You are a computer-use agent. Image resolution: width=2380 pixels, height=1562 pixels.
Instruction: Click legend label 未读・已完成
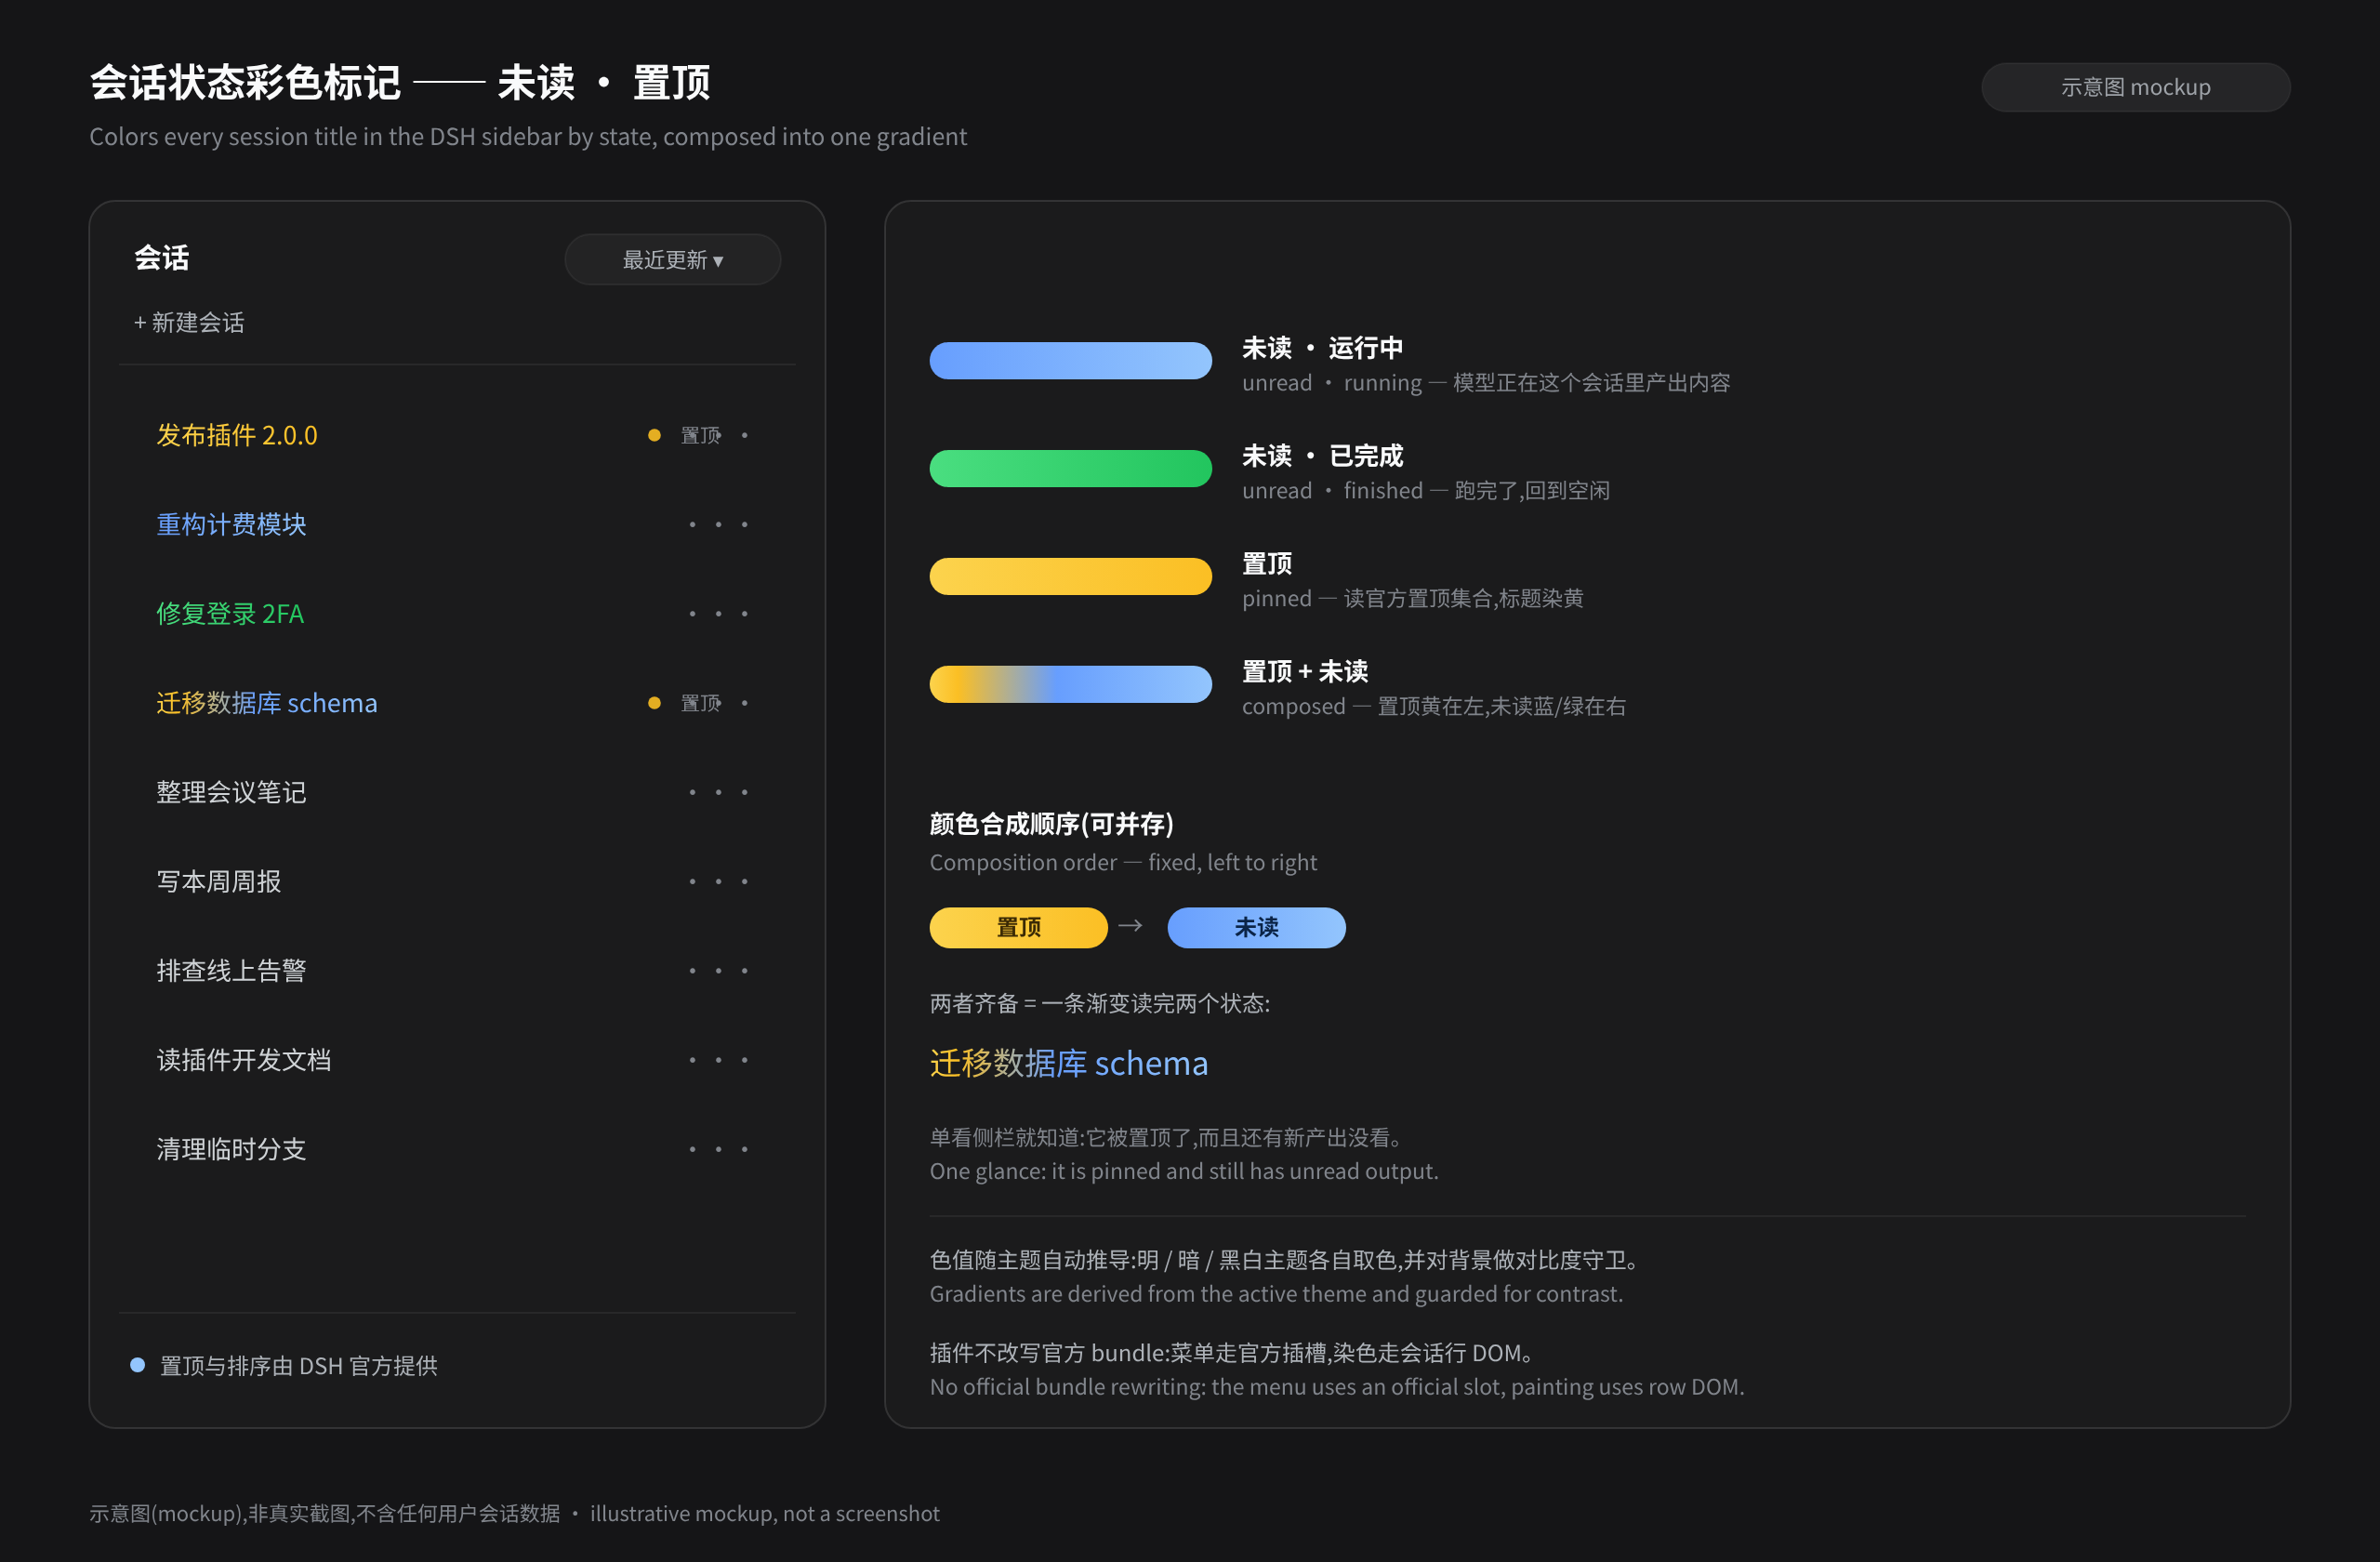(x=1322, y=456)
